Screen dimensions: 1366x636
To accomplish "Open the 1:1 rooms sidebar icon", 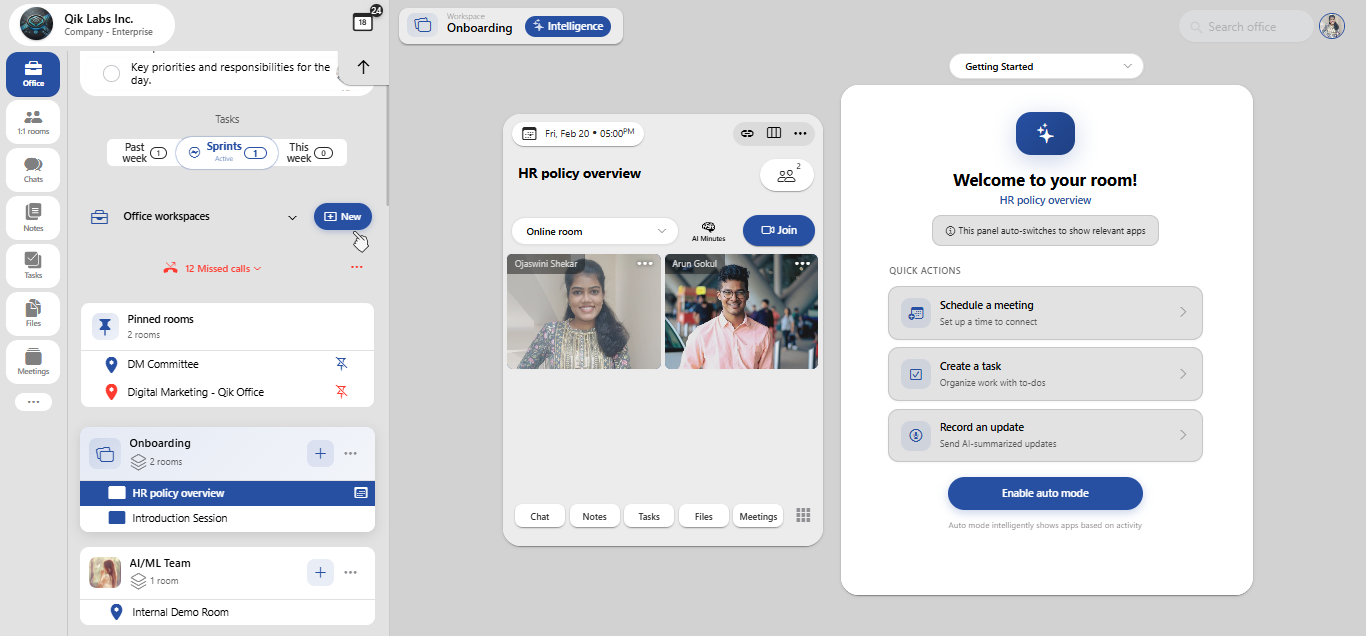I will click(x=33, y=123).
